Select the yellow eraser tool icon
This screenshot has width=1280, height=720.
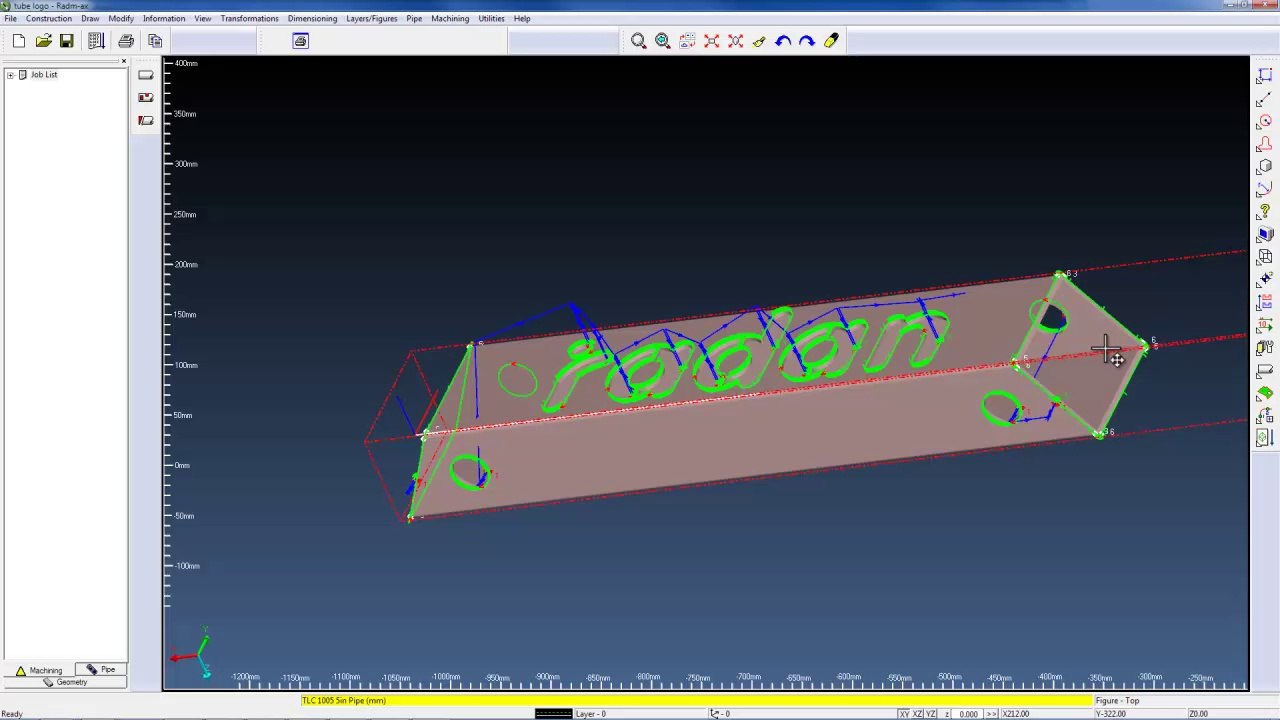(831, 41)
